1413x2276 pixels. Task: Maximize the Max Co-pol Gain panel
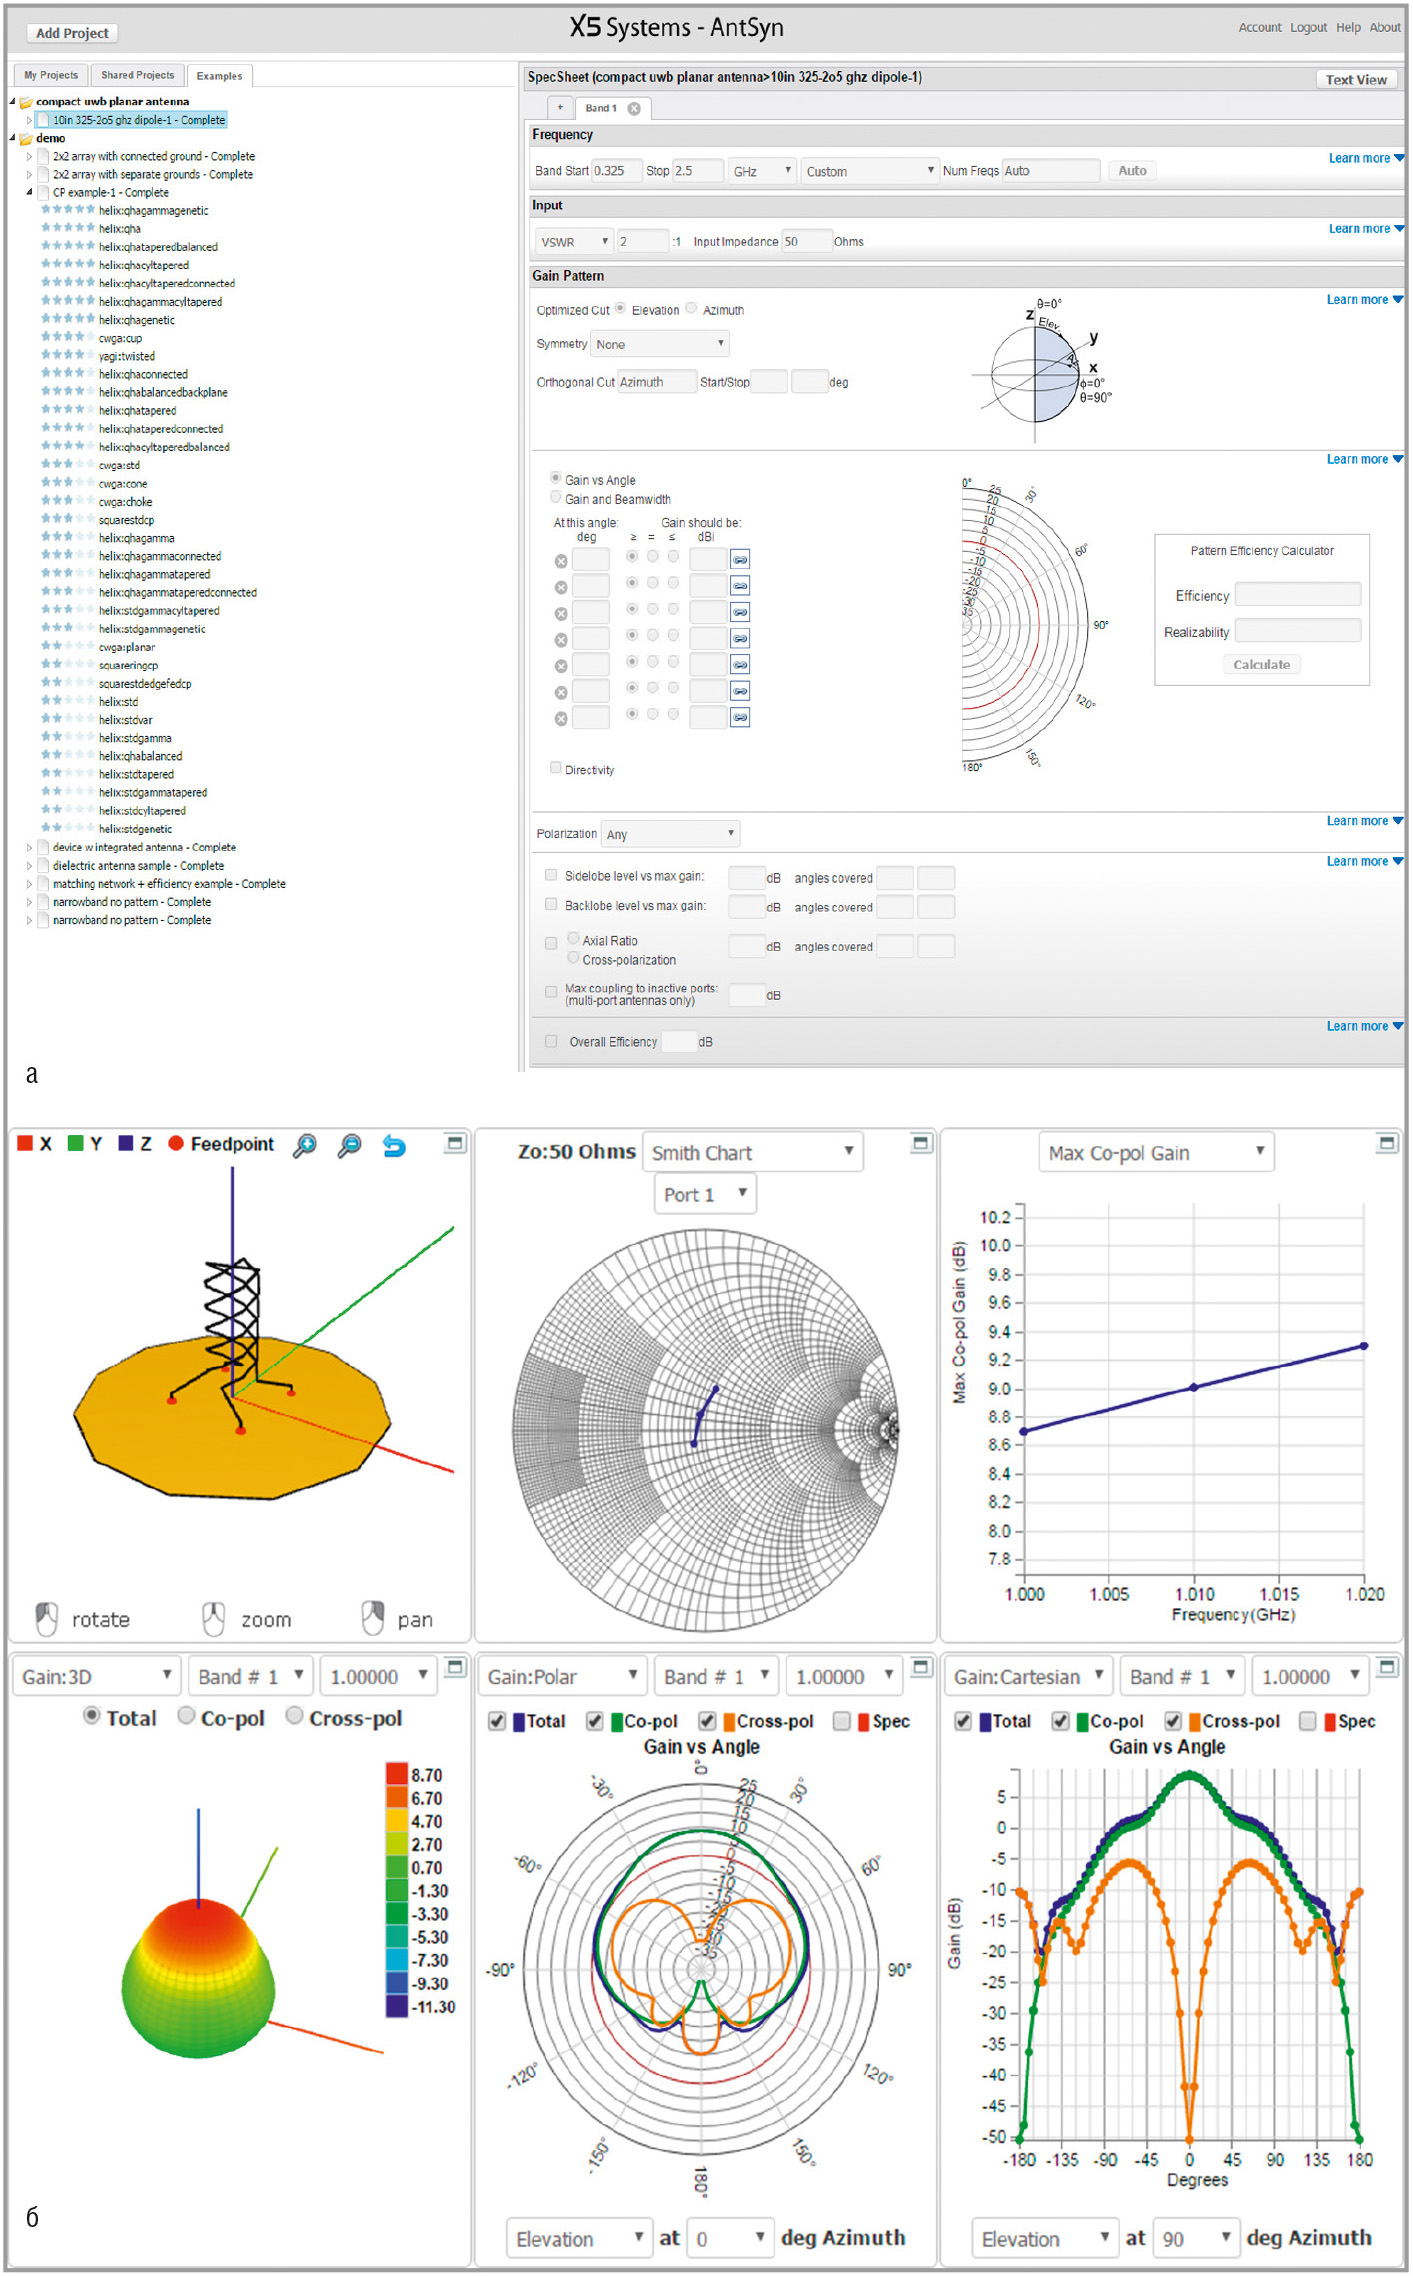point(1387,1143)
